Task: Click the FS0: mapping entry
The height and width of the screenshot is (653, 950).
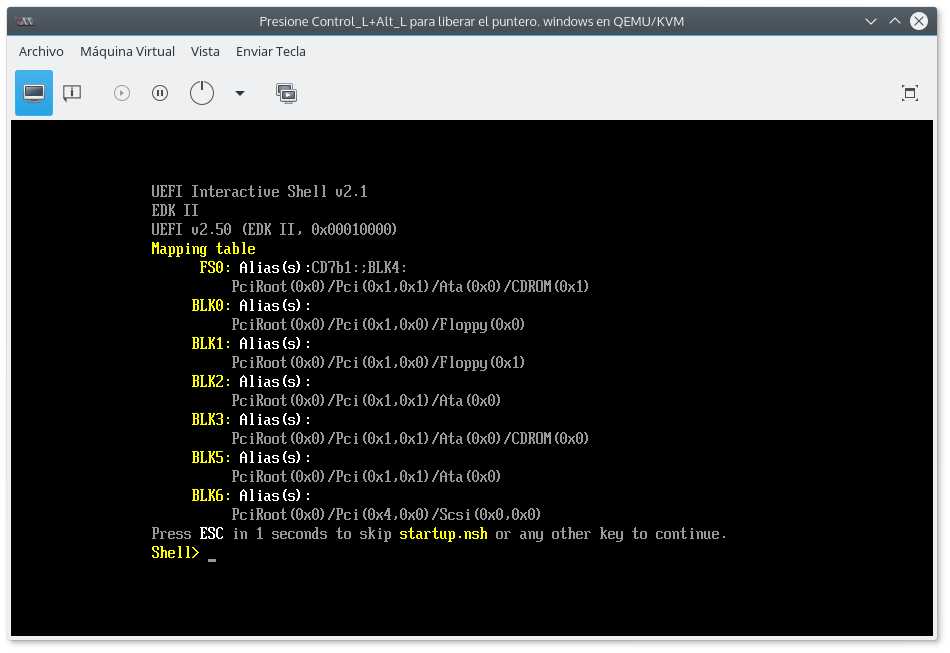Action: pyautogui.click(x=215, y=267)
